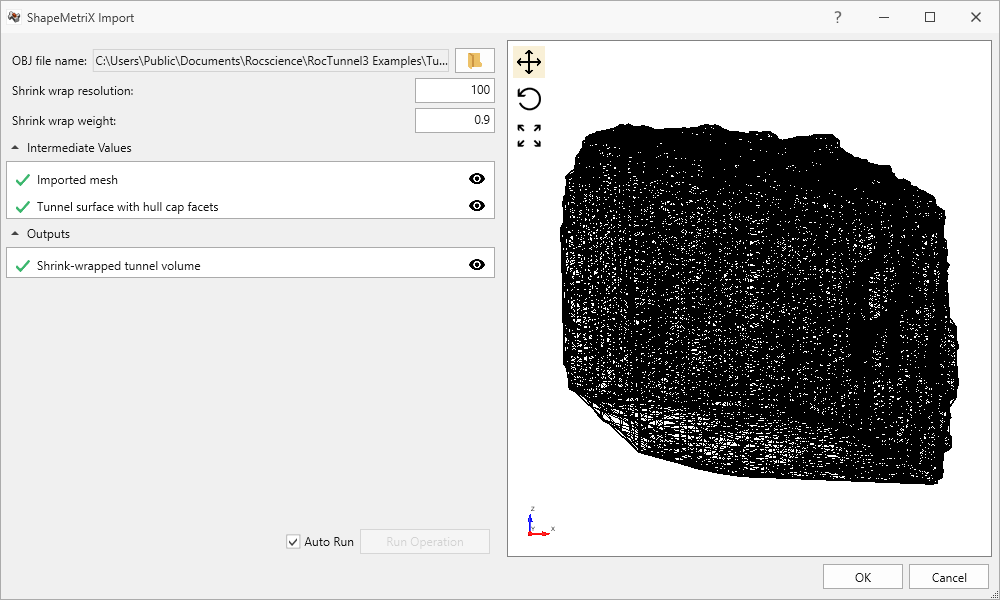Image resolution: width=1000 pixels, height=600 pixels.
Task: Select the Shrink-wrapped tunnel volume row
Action: (x=250, y=265)
